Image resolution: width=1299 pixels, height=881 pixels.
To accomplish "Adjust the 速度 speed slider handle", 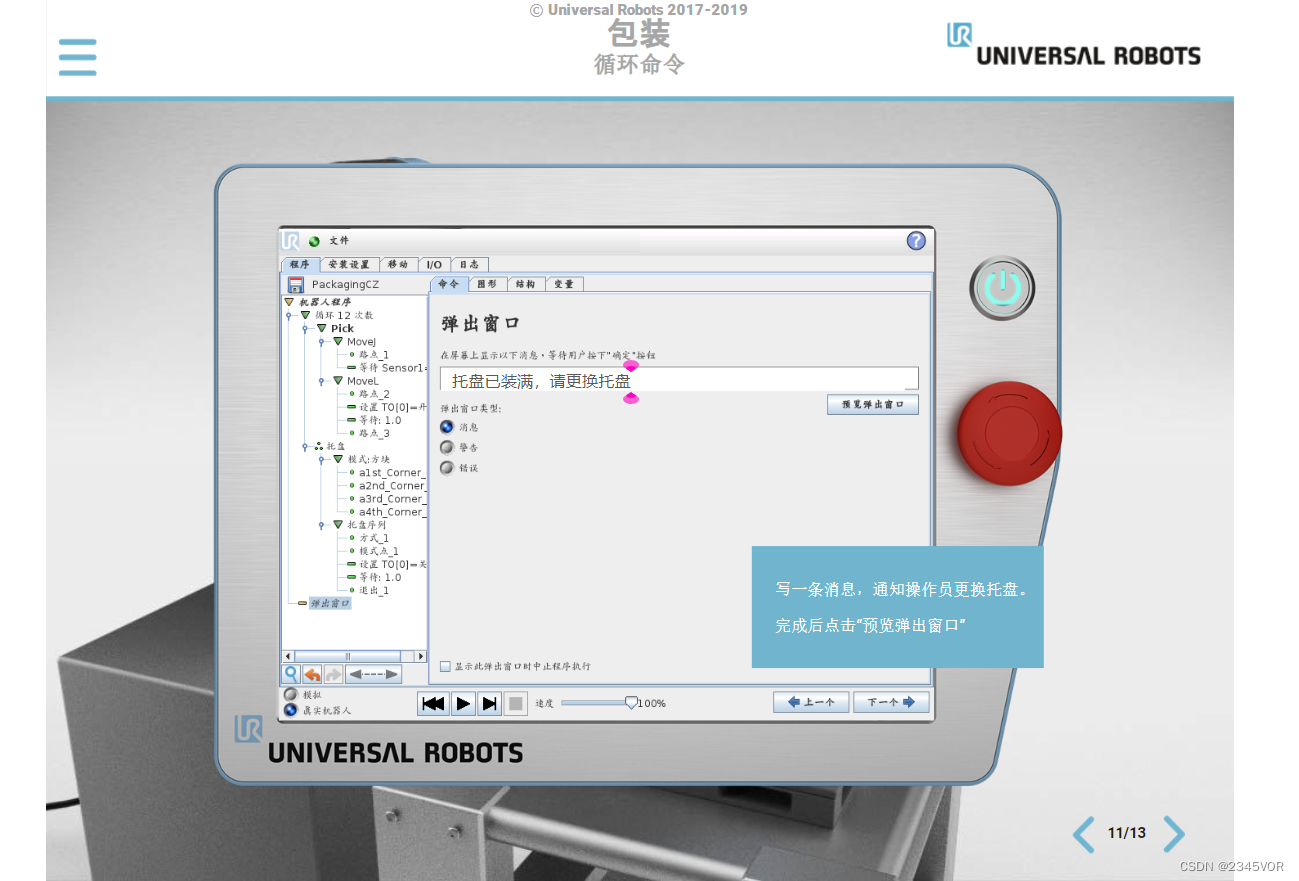I will pyautogui.click(x=631, y=703).
